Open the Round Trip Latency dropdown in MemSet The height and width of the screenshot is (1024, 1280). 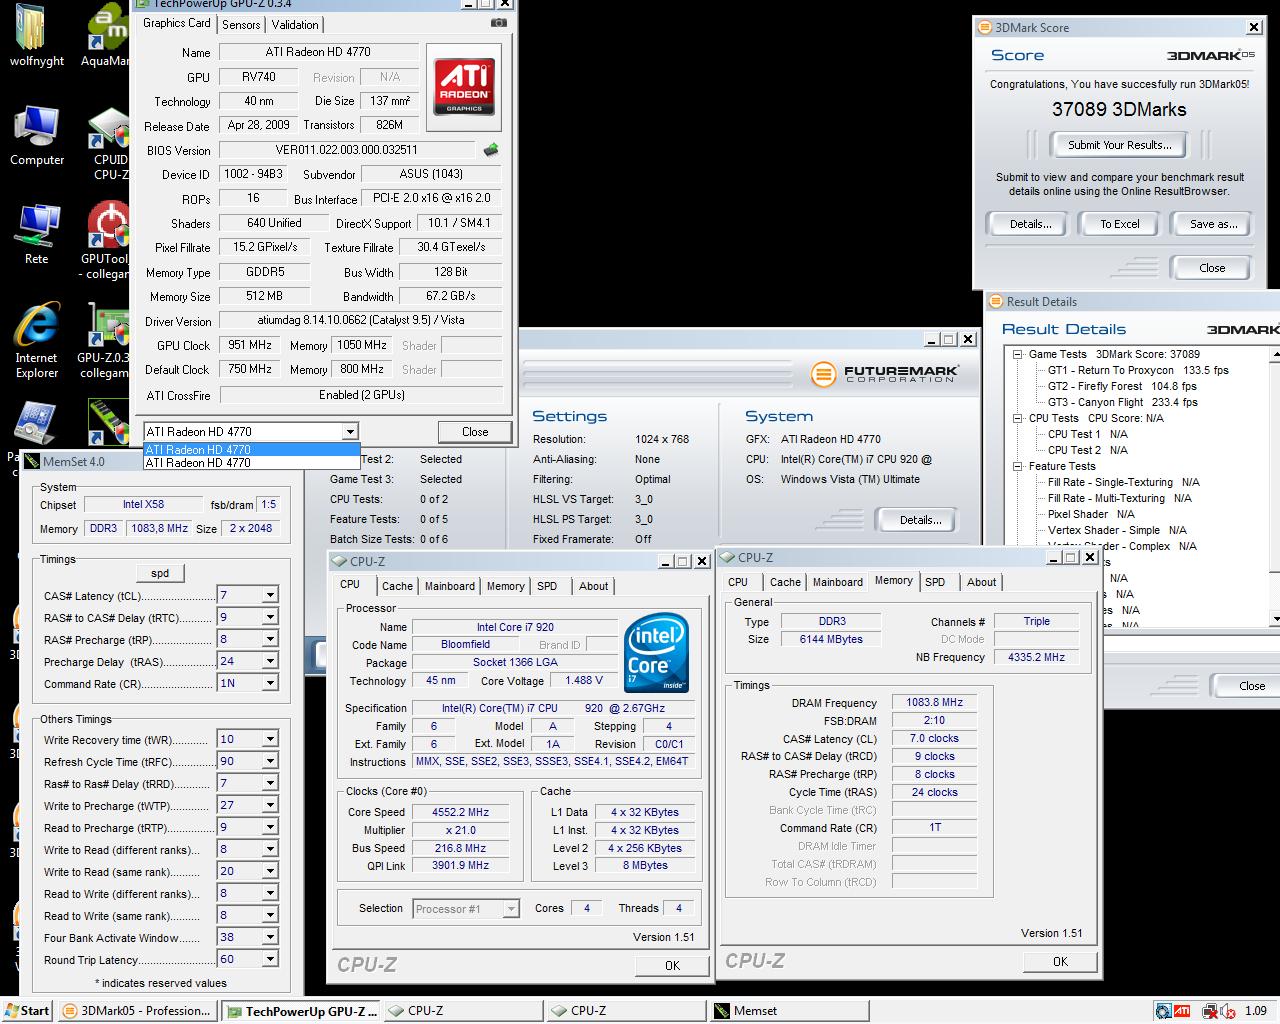pos(269,959)
